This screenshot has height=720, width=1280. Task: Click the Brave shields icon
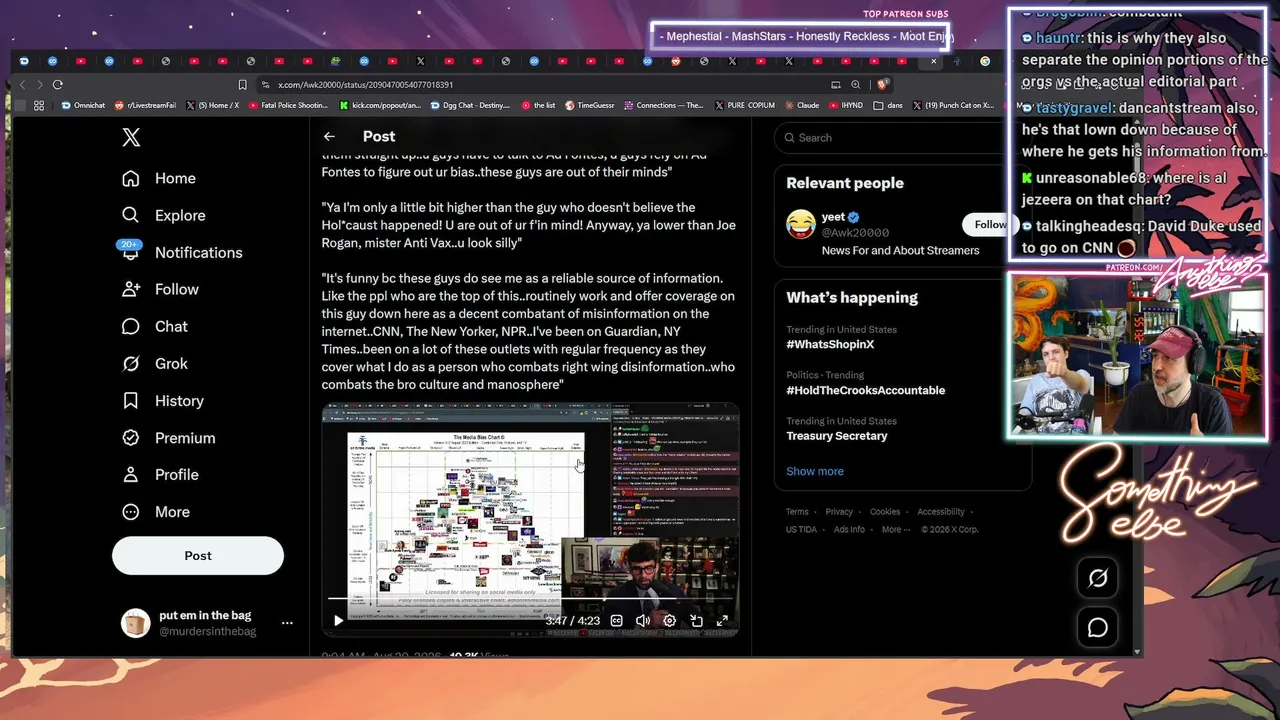(882, 85)
